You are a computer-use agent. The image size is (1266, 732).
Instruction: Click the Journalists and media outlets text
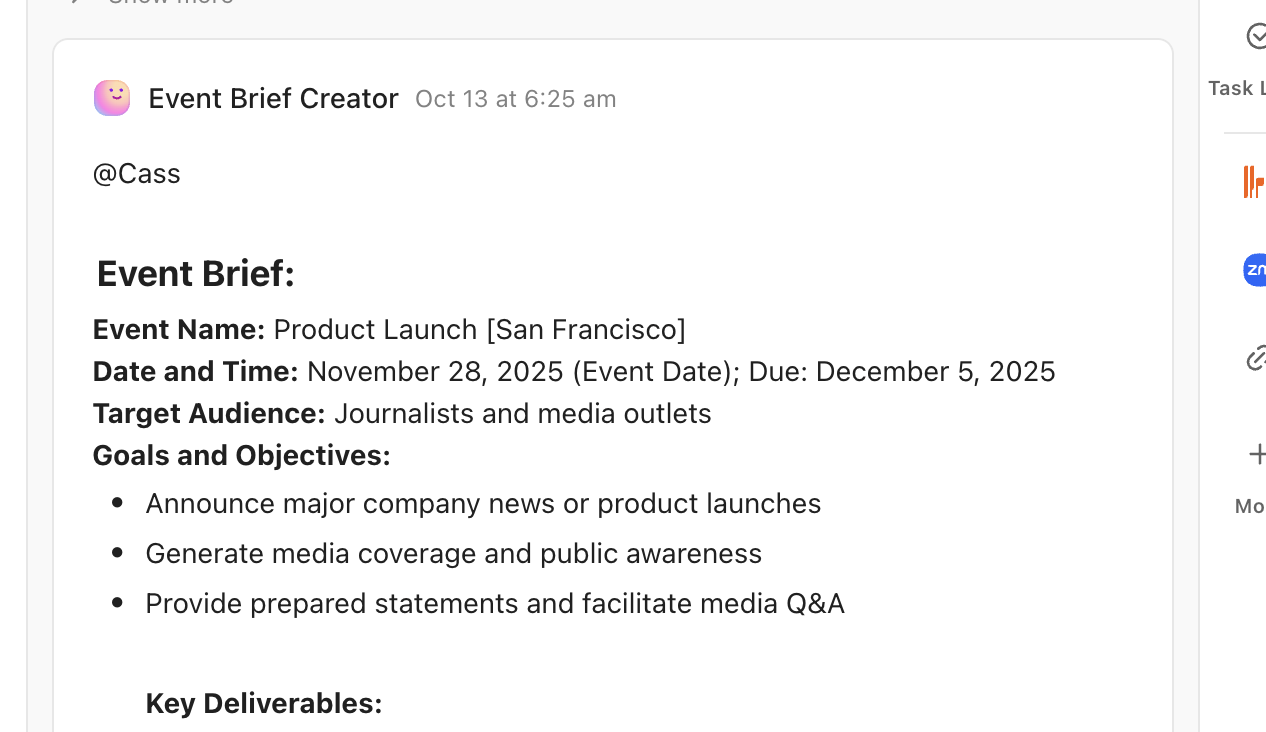coord(523,414)
